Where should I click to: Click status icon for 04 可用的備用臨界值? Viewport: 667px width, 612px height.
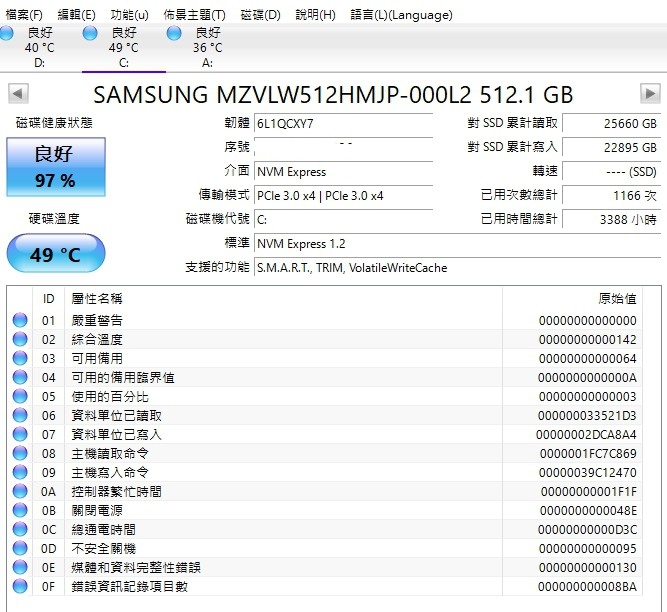20,377
